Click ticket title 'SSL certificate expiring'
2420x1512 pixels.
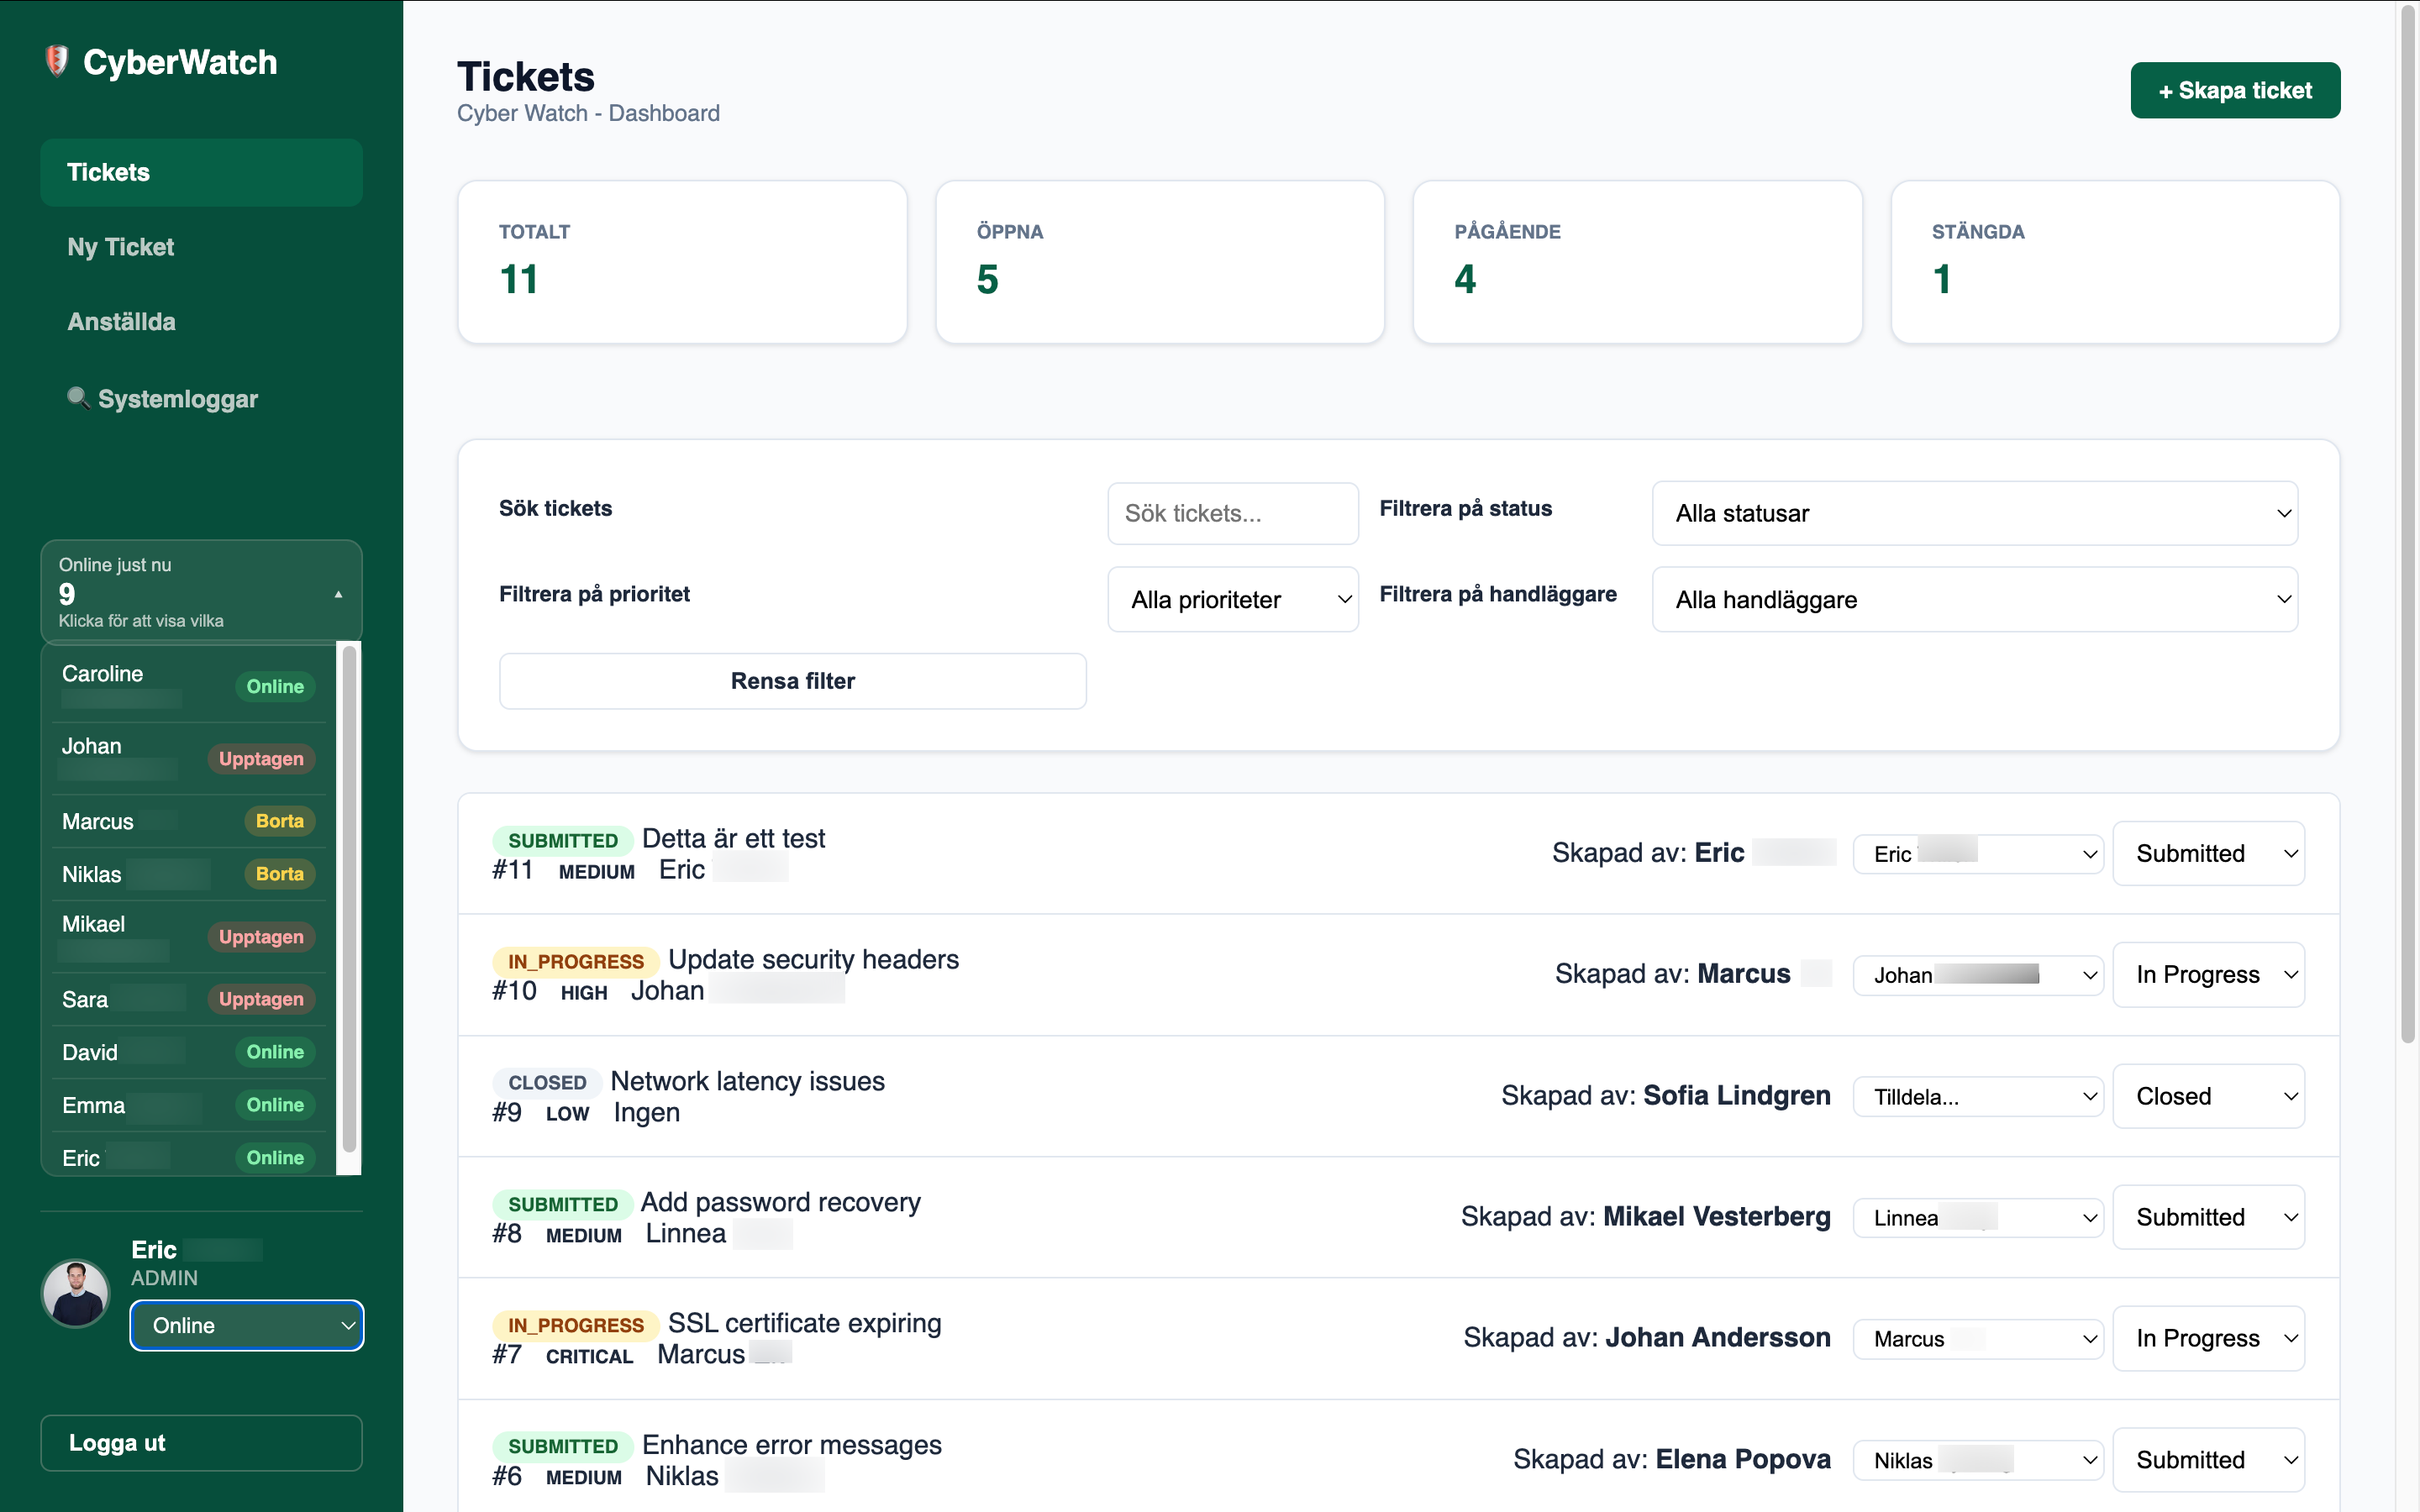tap(804, 1323)
